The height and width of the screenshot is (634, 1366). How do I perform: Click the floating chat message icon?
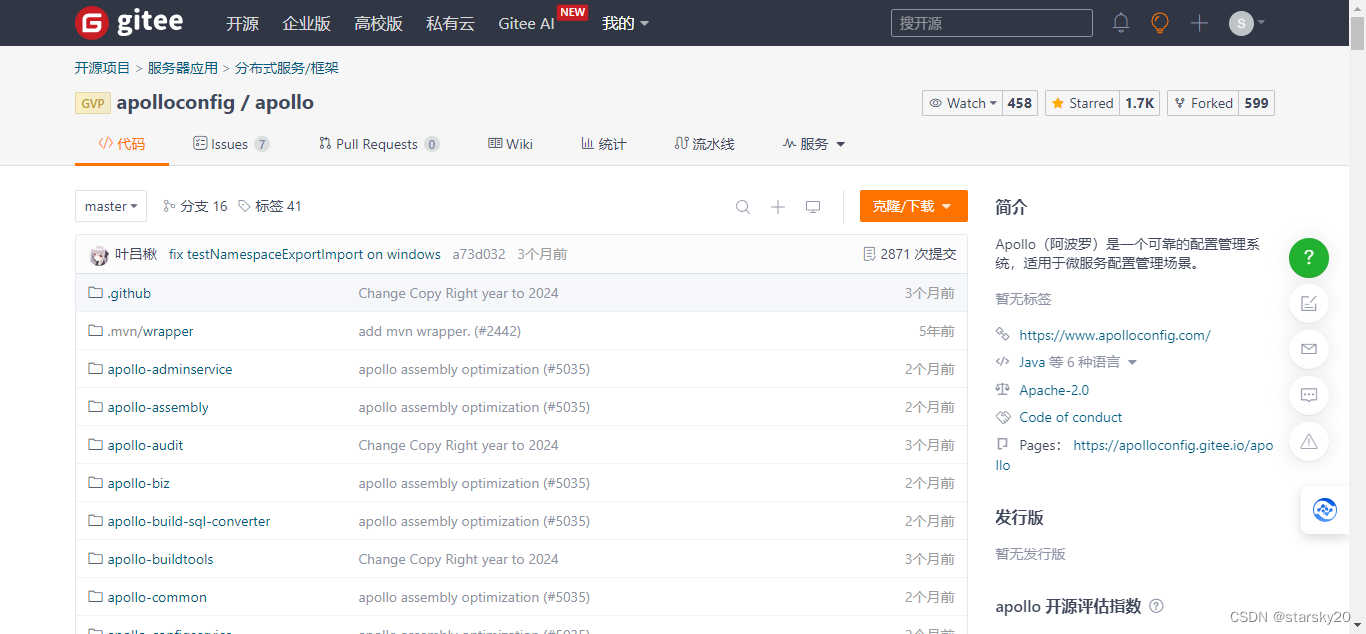pos(1309,395)
